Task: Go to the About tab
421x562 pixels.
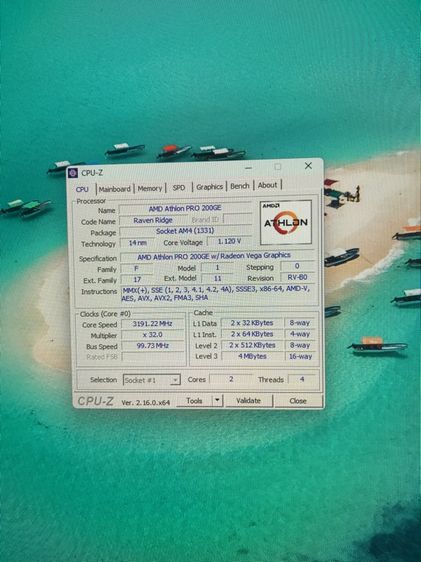Action: click(x=267, y=185)
